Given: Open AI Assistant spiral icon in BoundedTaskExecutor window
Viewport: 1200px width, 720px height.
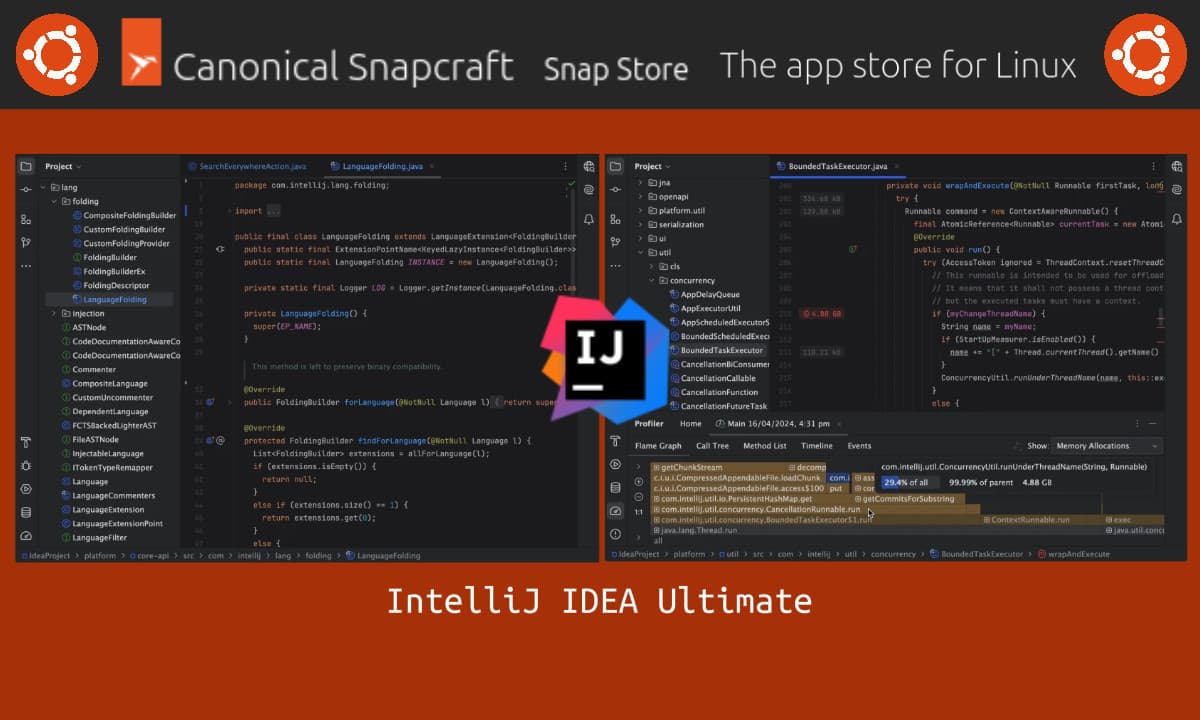Looking at the screenshot, I should point(1176,190).
